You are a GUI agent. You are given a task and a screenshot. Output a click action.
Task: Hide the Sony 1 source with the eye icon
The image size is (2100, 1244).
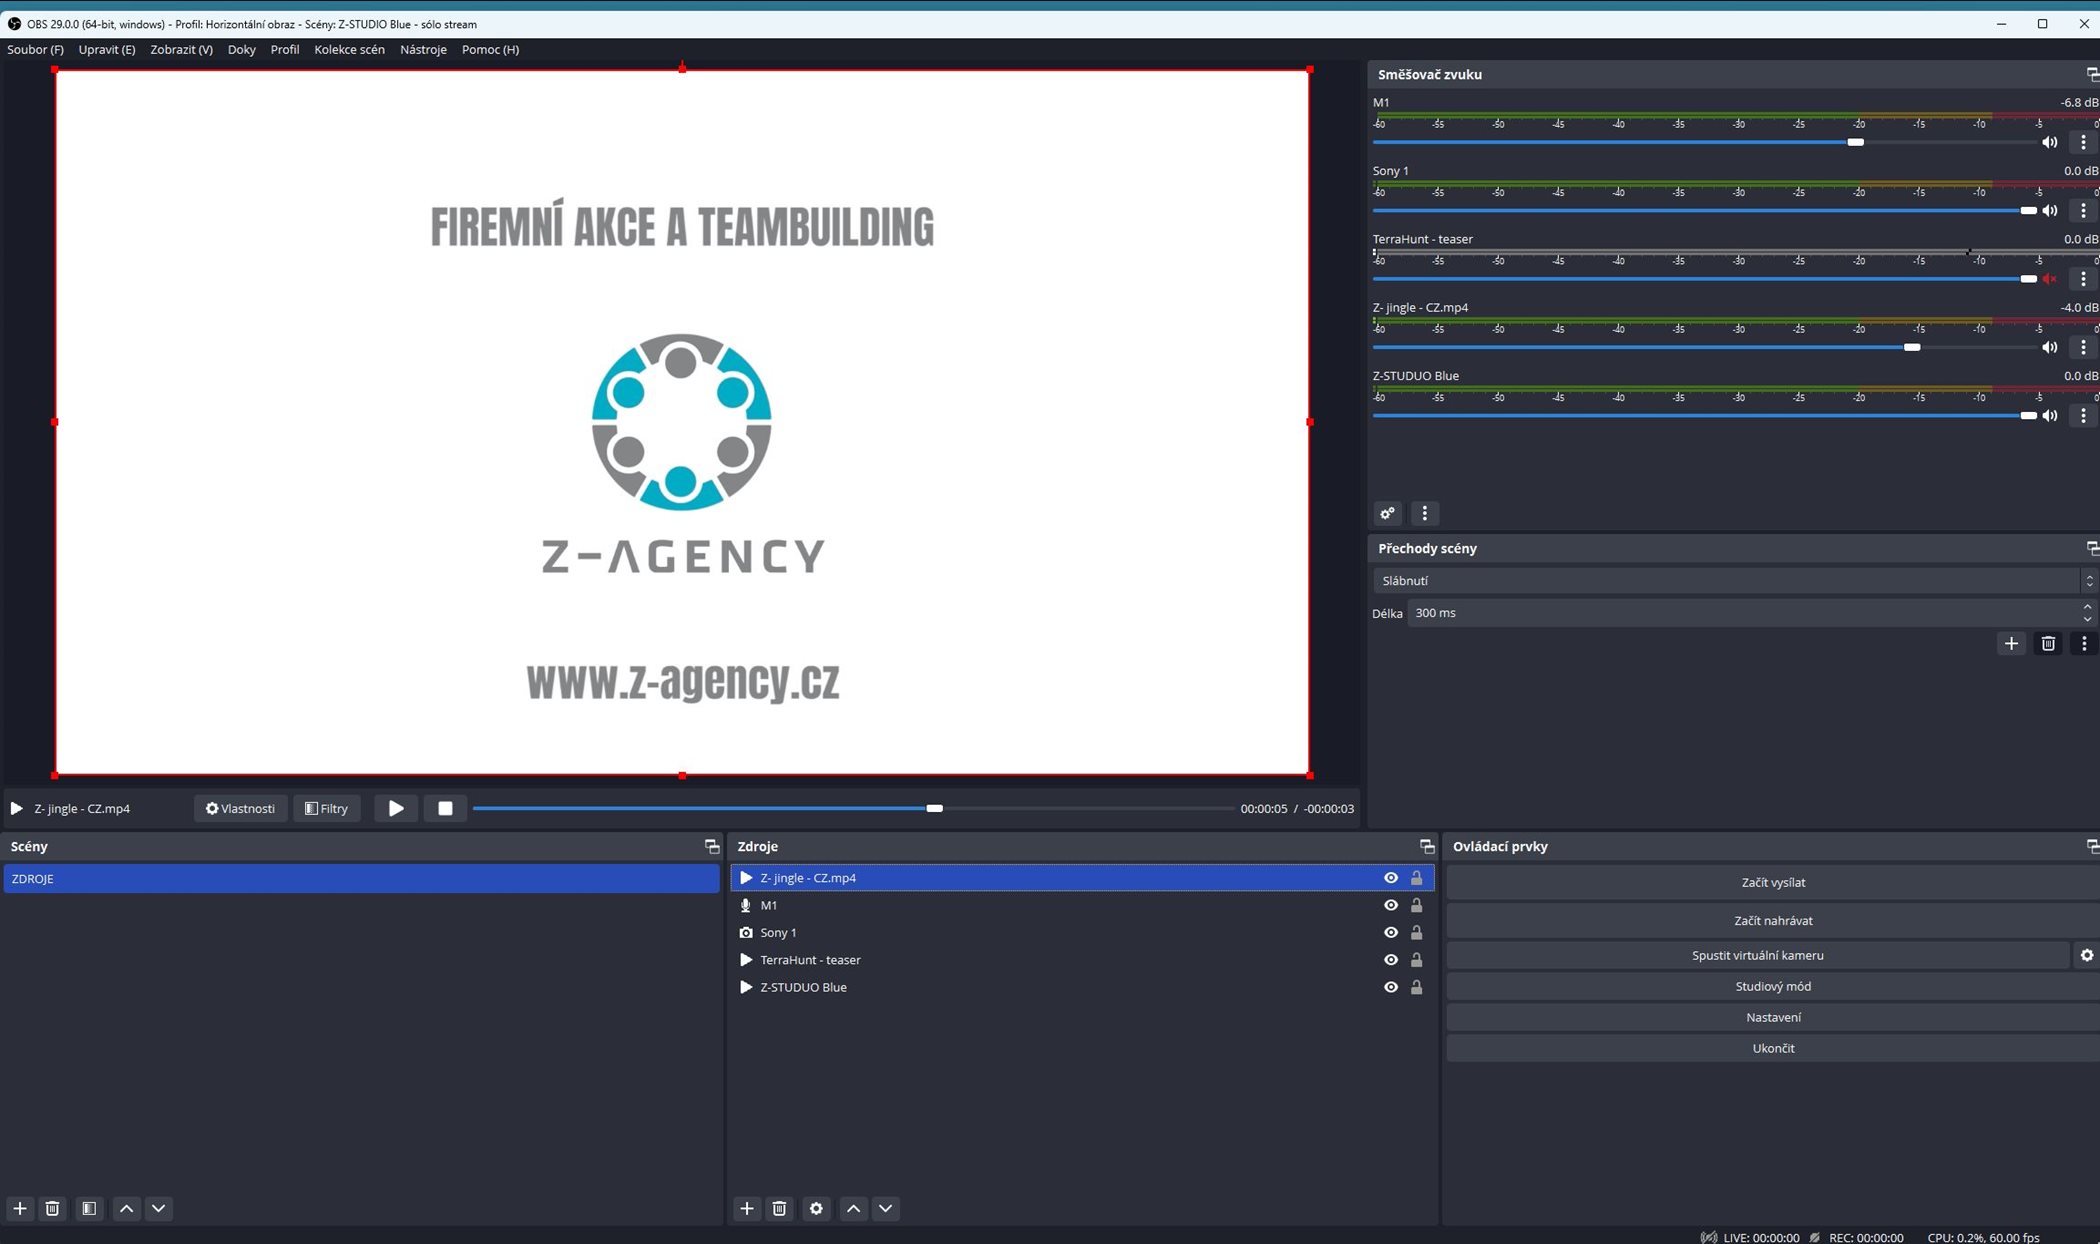(x=1390, y=932)
